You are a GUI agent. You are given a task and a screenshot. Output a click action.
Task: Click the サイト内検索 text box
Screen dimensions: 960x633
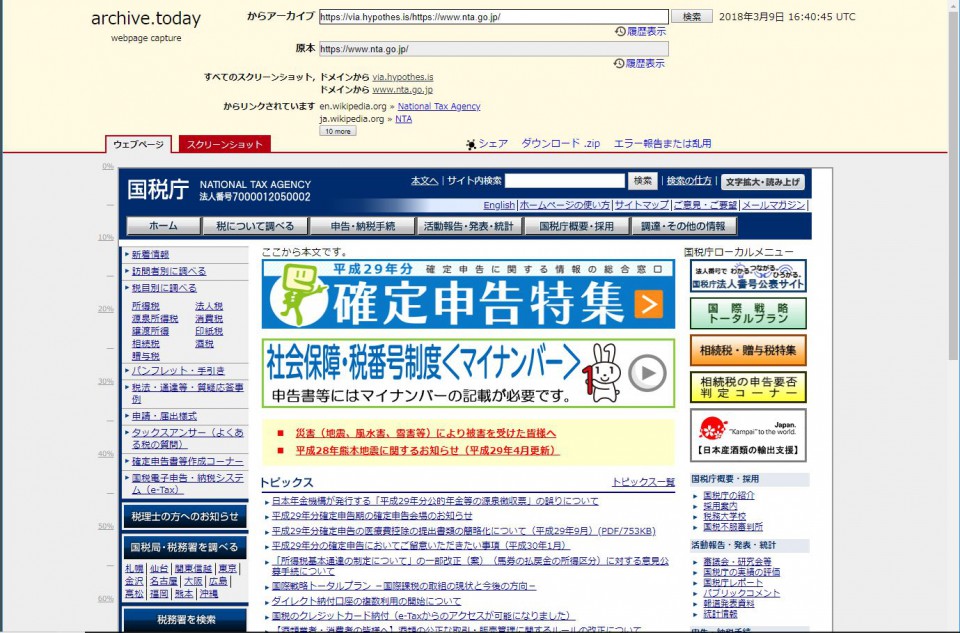click(x=564, y=181)
